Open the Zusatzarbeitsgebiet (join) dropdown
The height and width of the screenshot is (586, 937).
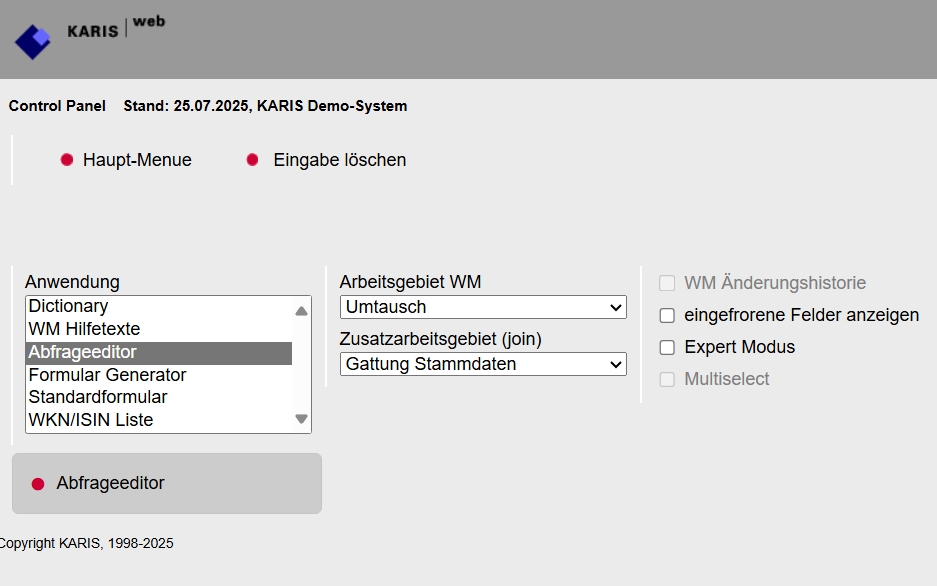483,364
